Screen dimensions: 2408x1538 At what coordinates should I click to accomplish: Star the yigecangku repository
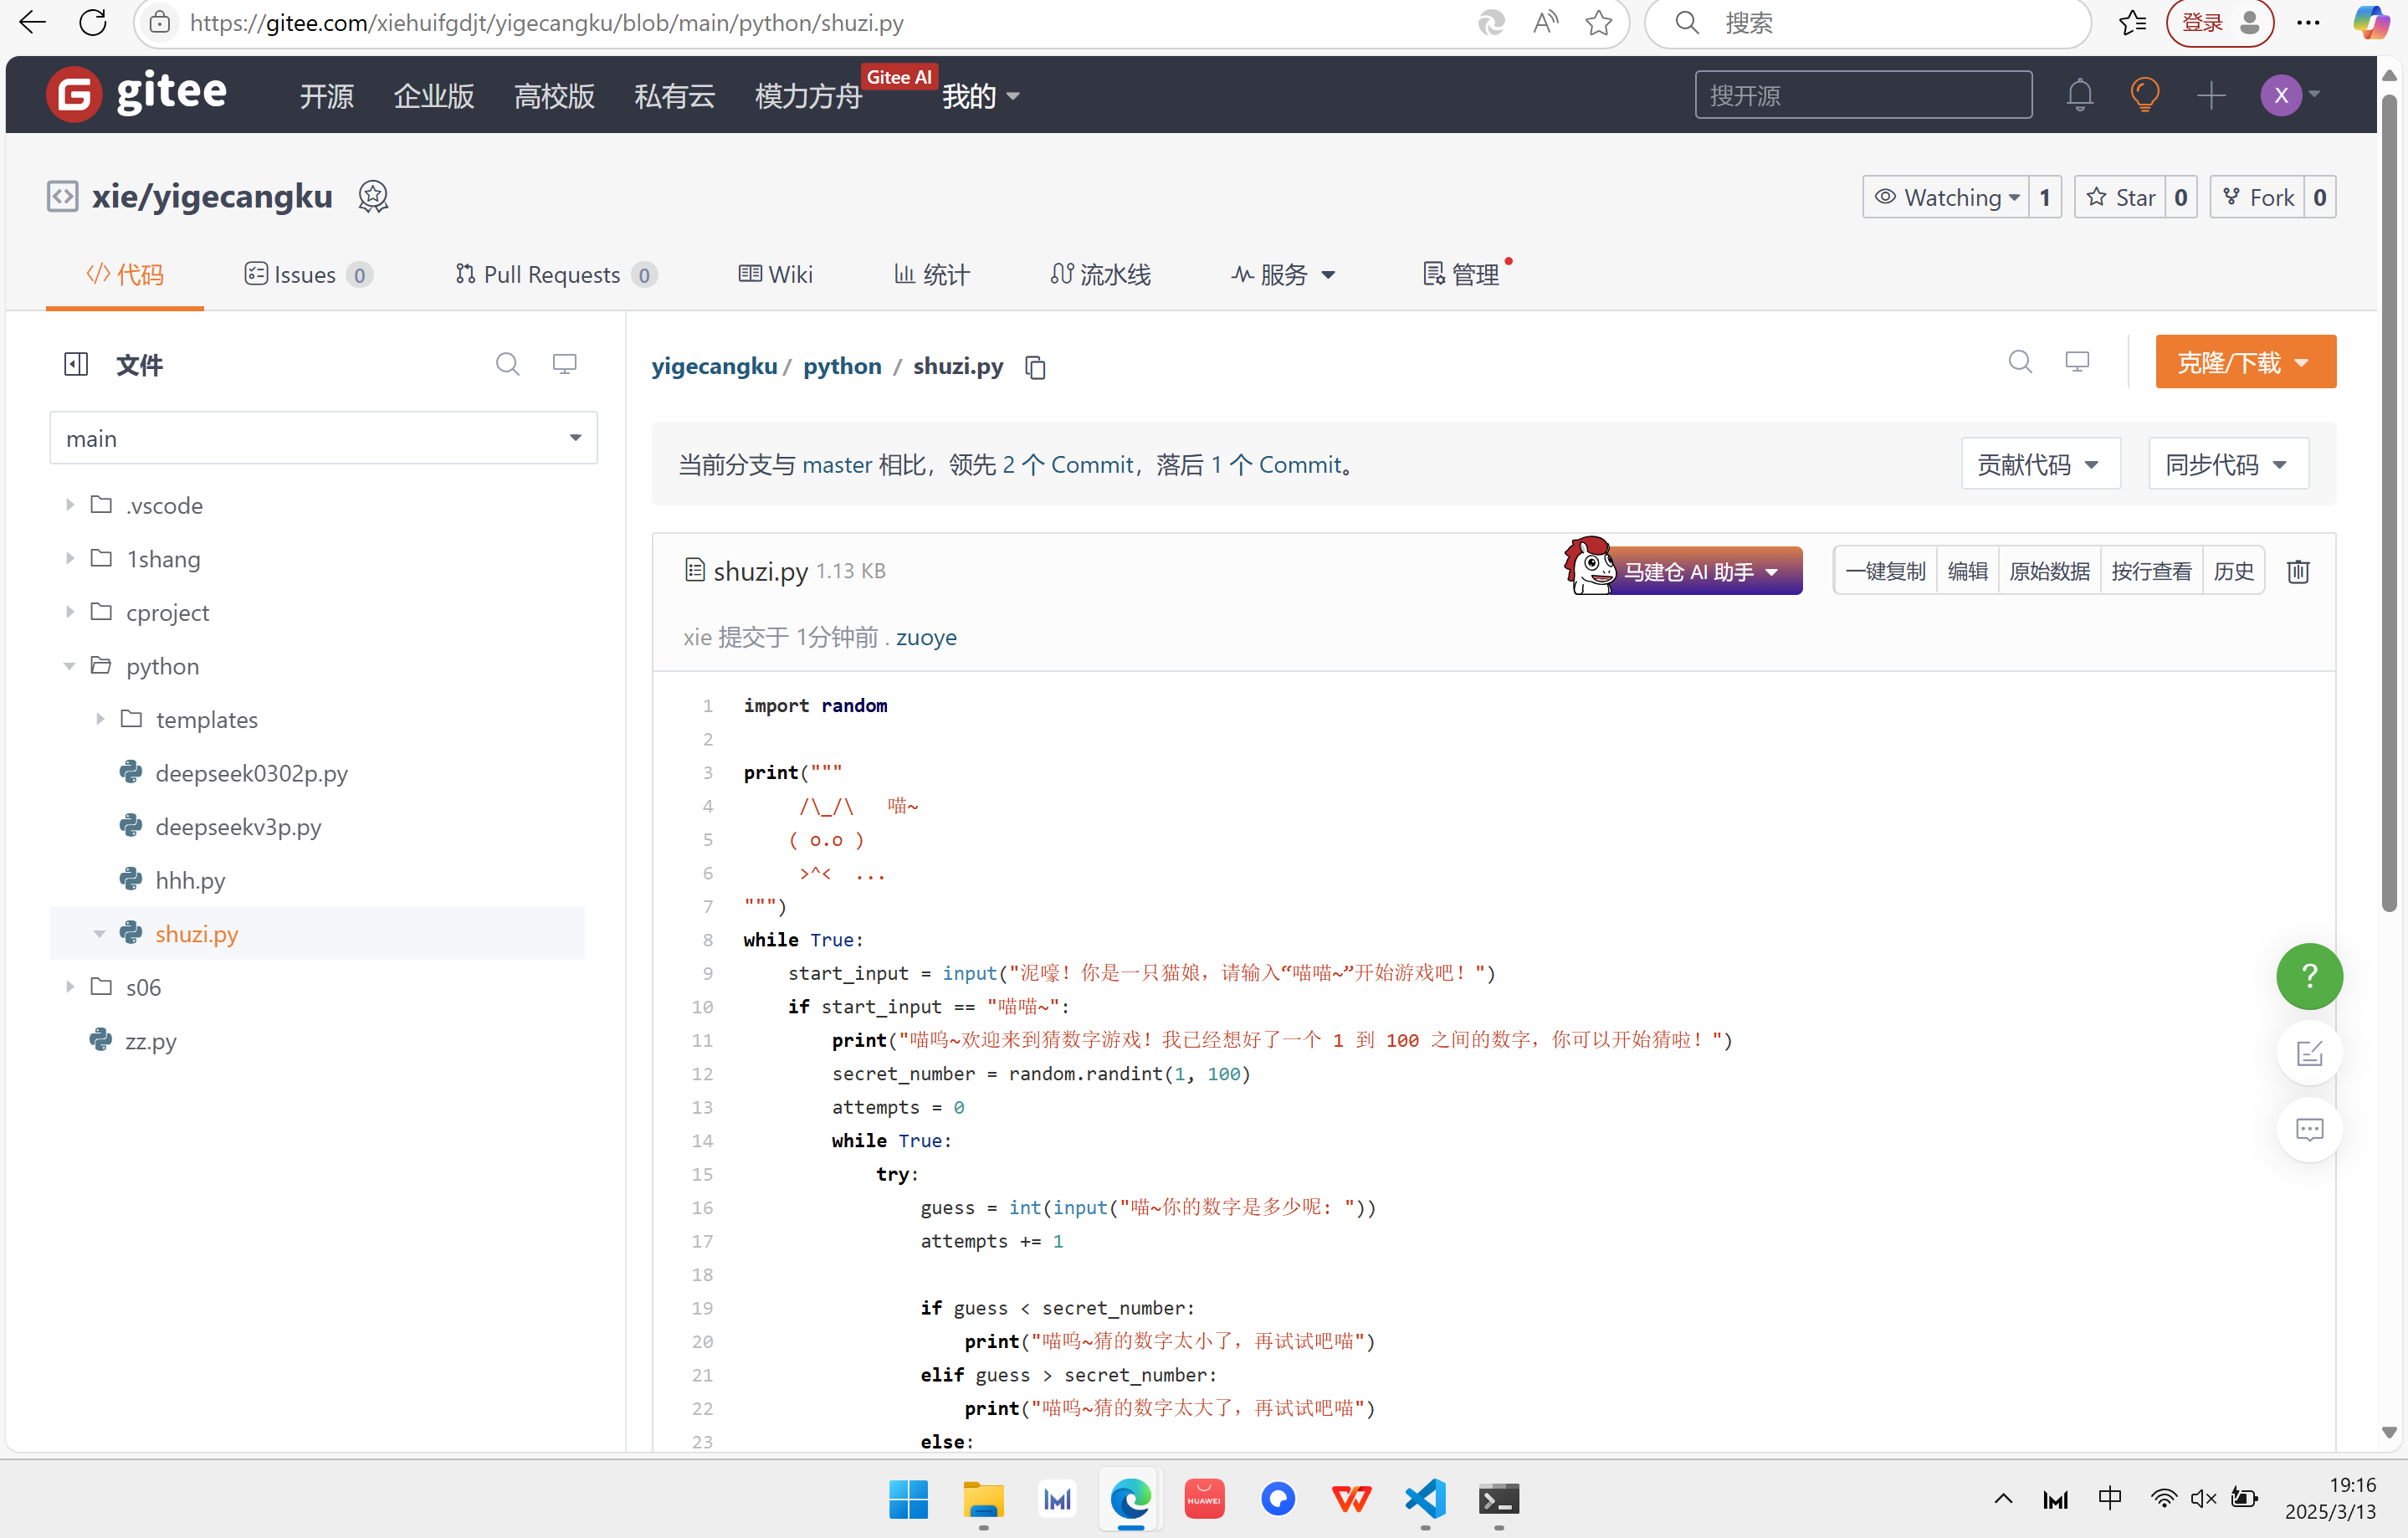point(2120,198)
